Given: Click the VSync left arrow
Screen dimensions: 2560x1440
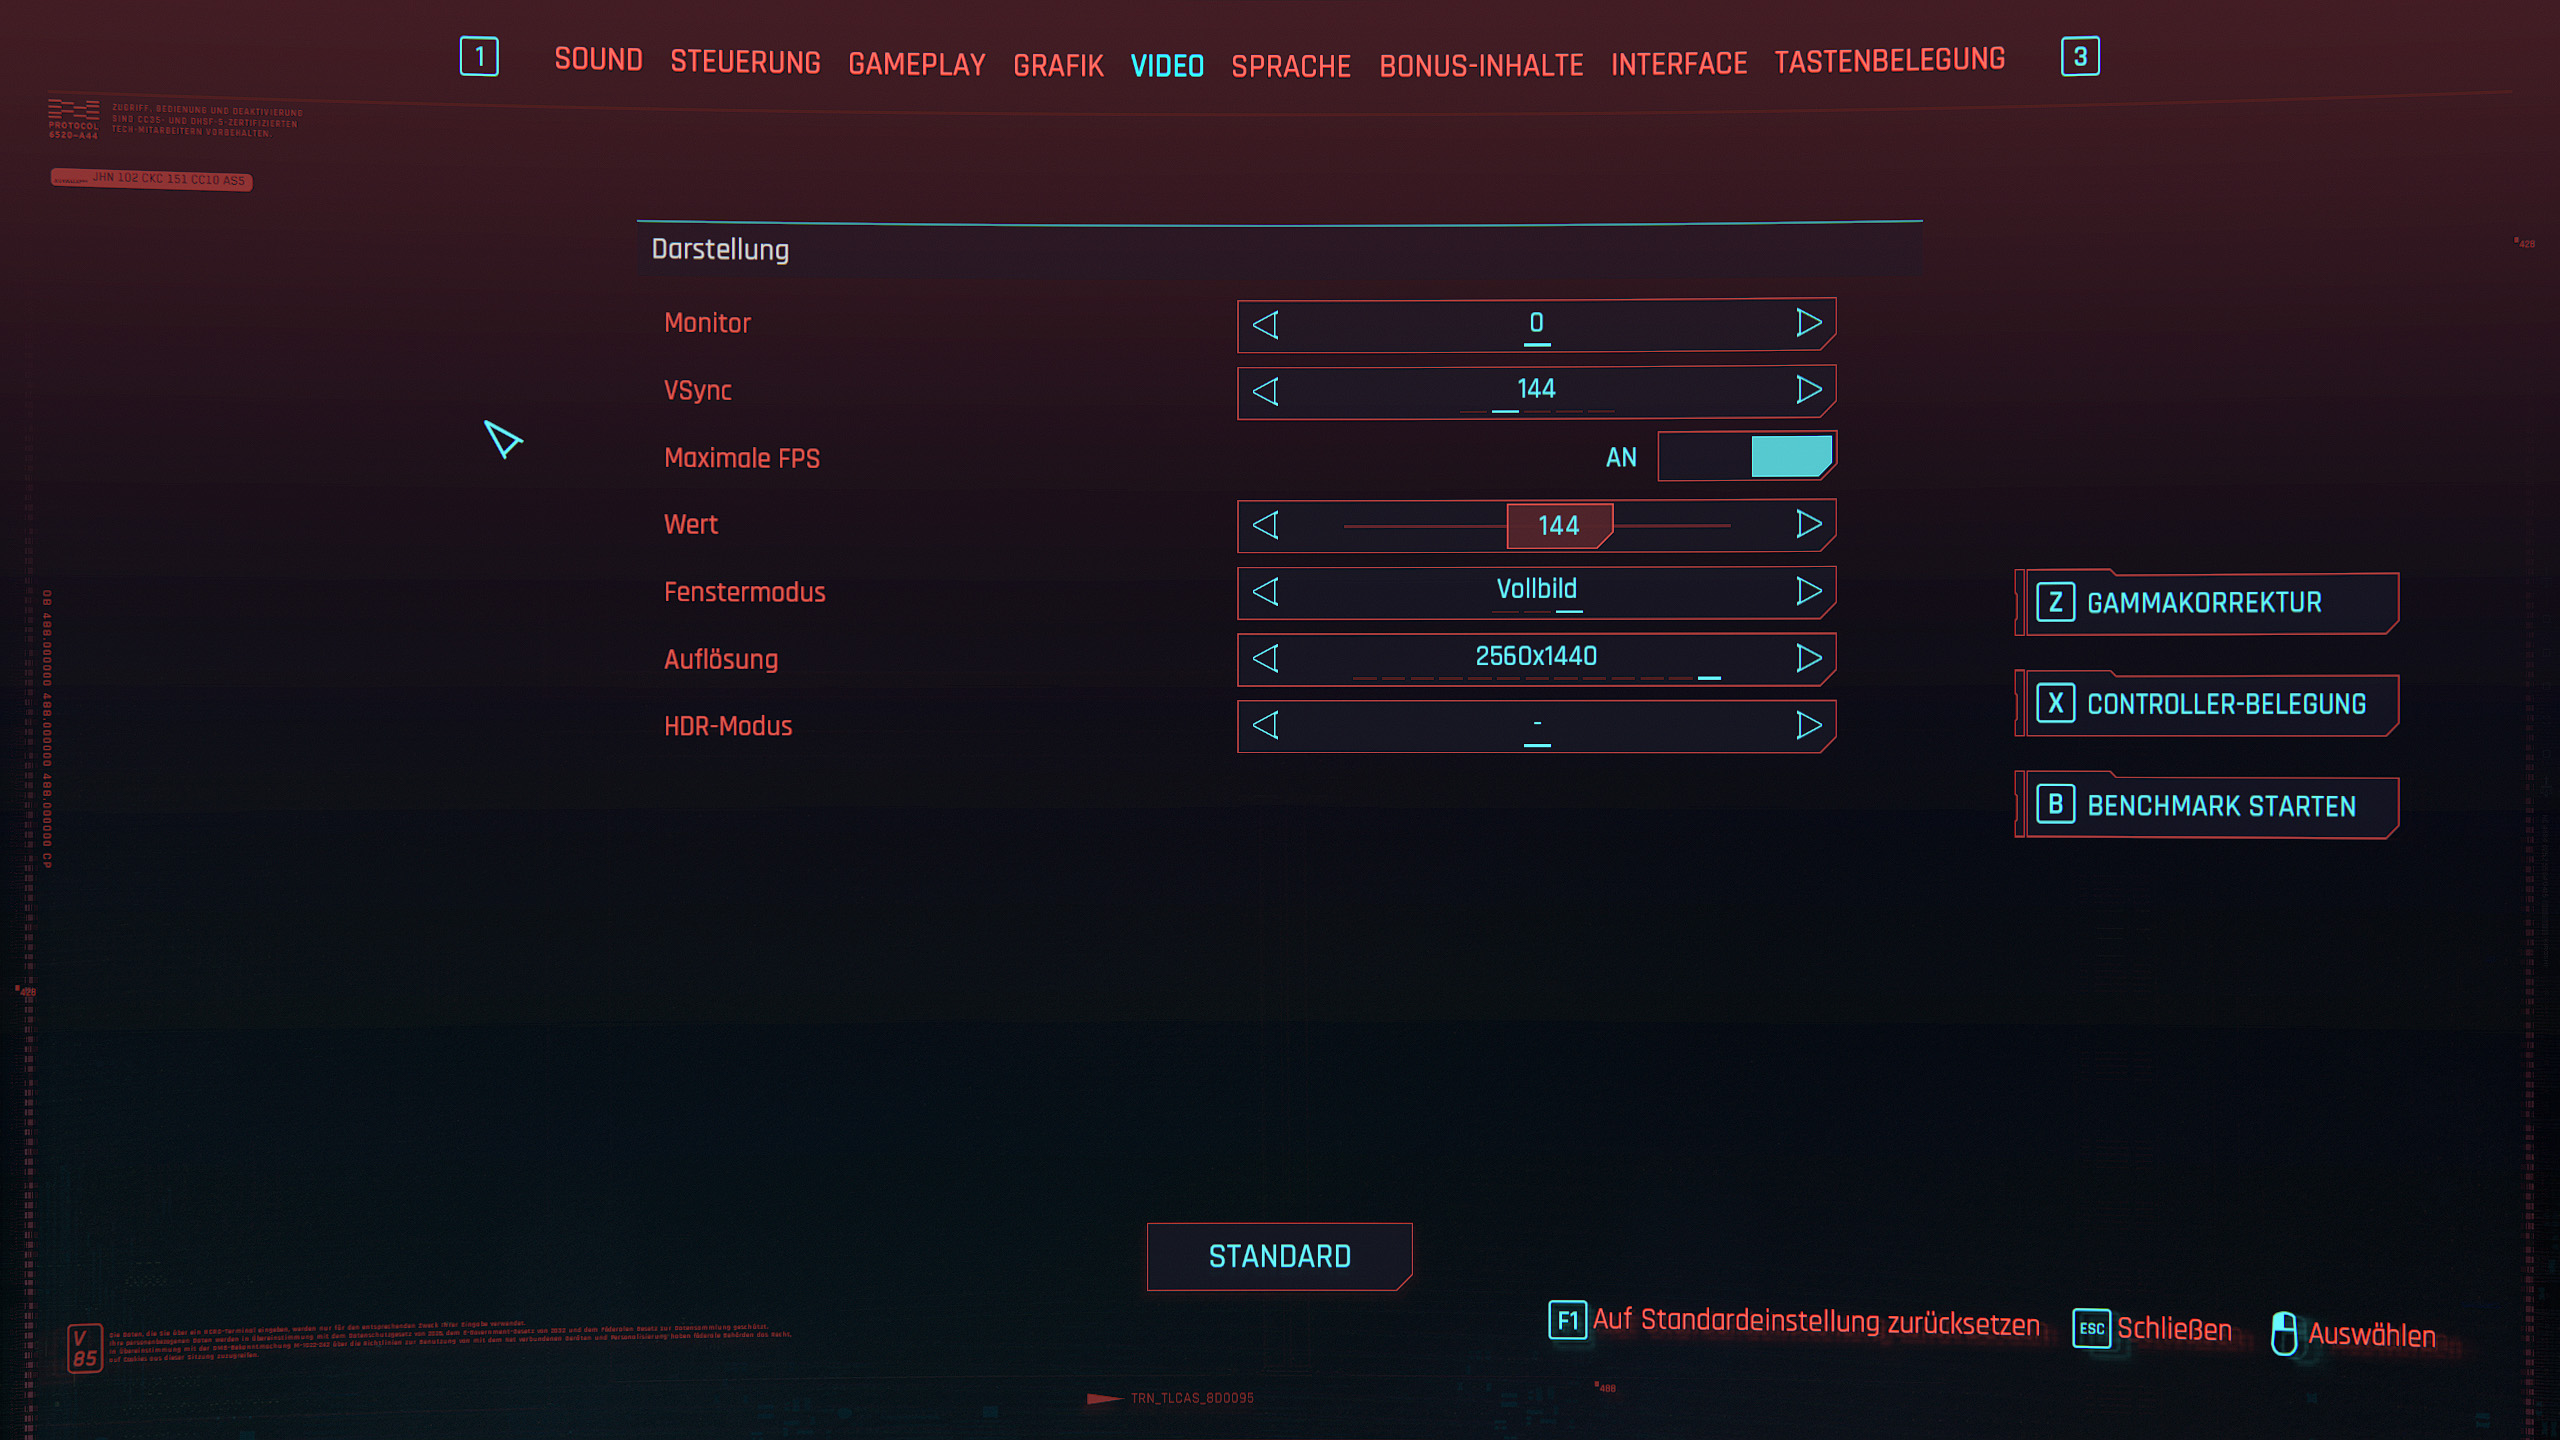Looking at the screenshot, I should pyautogui.click(x=1266, y=391).
